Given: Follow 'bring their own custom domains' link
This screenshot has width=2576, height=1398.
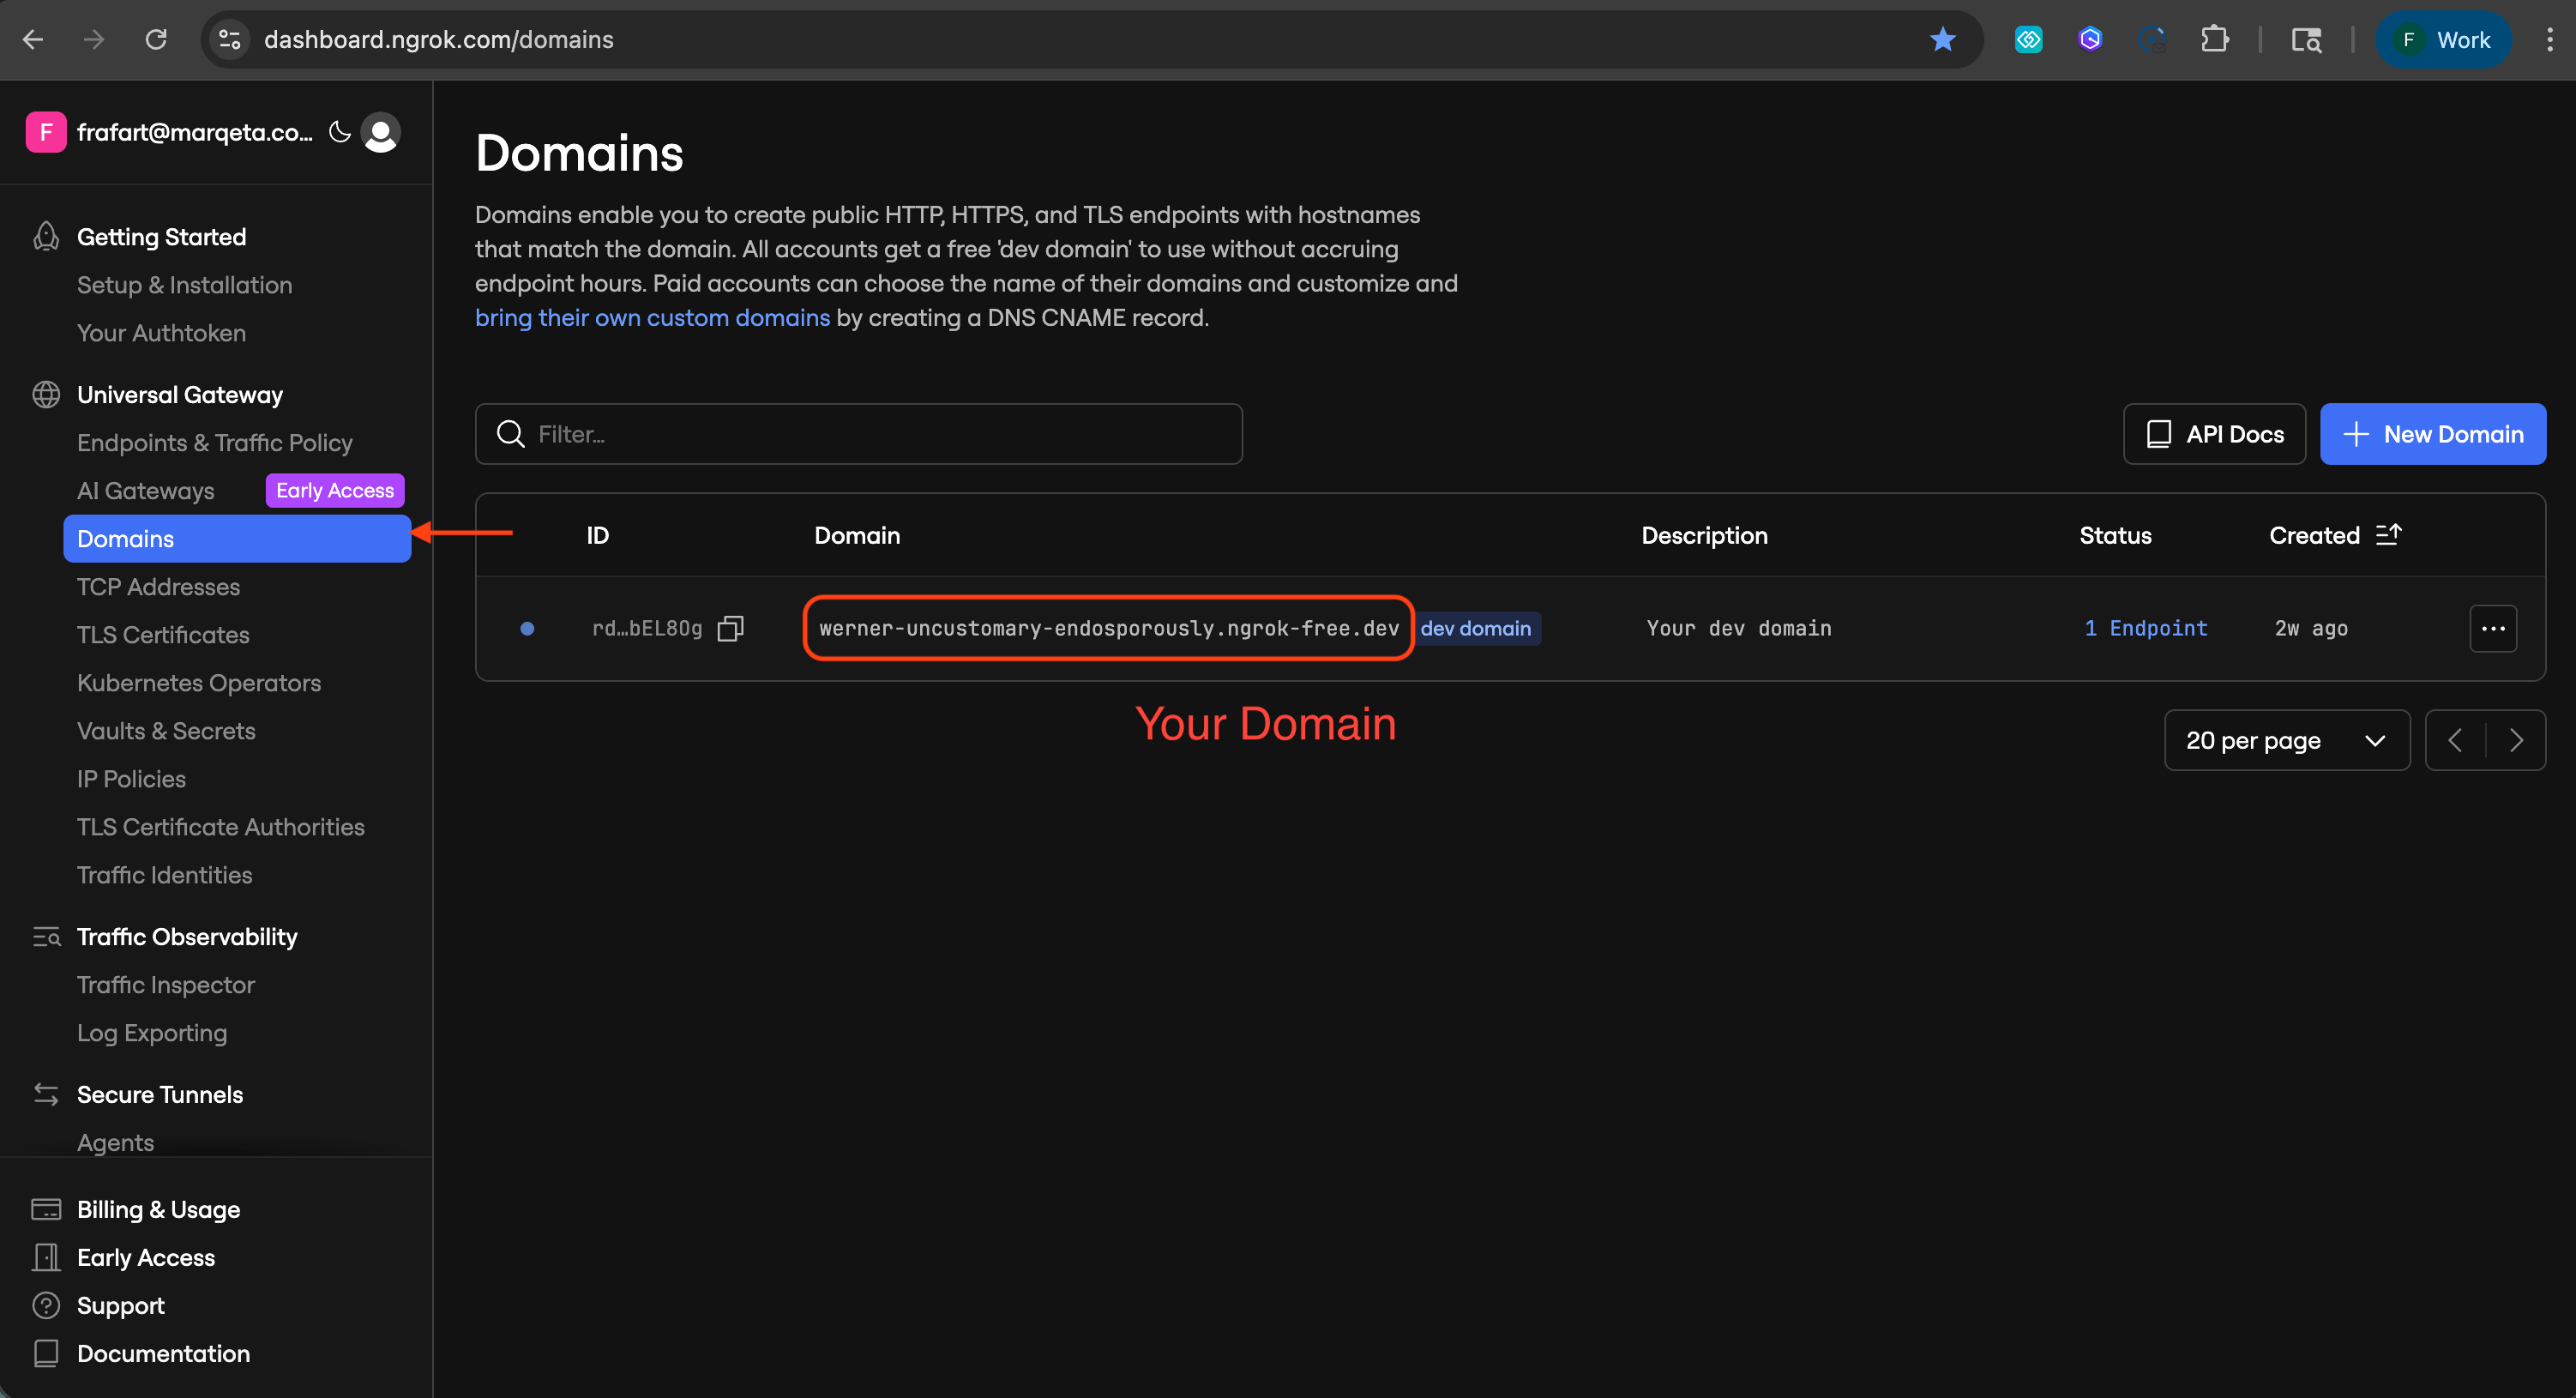Looking at the screenshot, I should 652,318.
